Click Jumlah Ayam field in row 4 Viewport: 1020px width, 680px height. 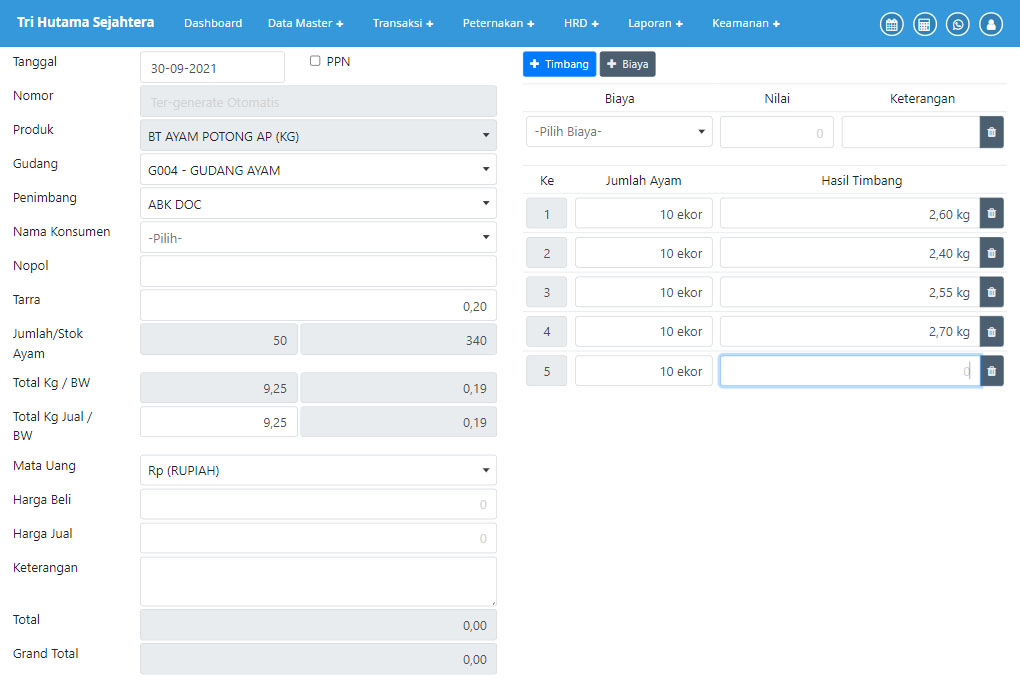pyautogui.click(x=643, y=331)
